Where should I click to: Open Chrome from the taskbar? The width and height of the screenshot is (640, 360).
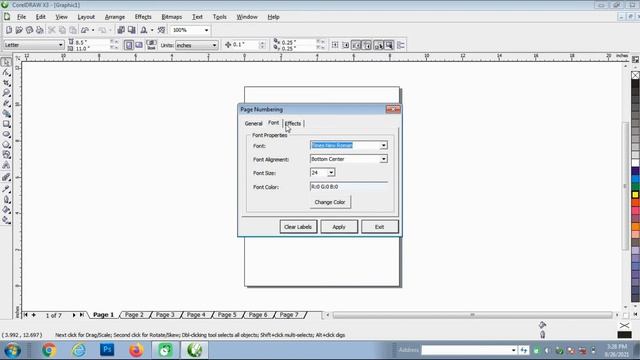pyautogui.click(x=49, y=350)
